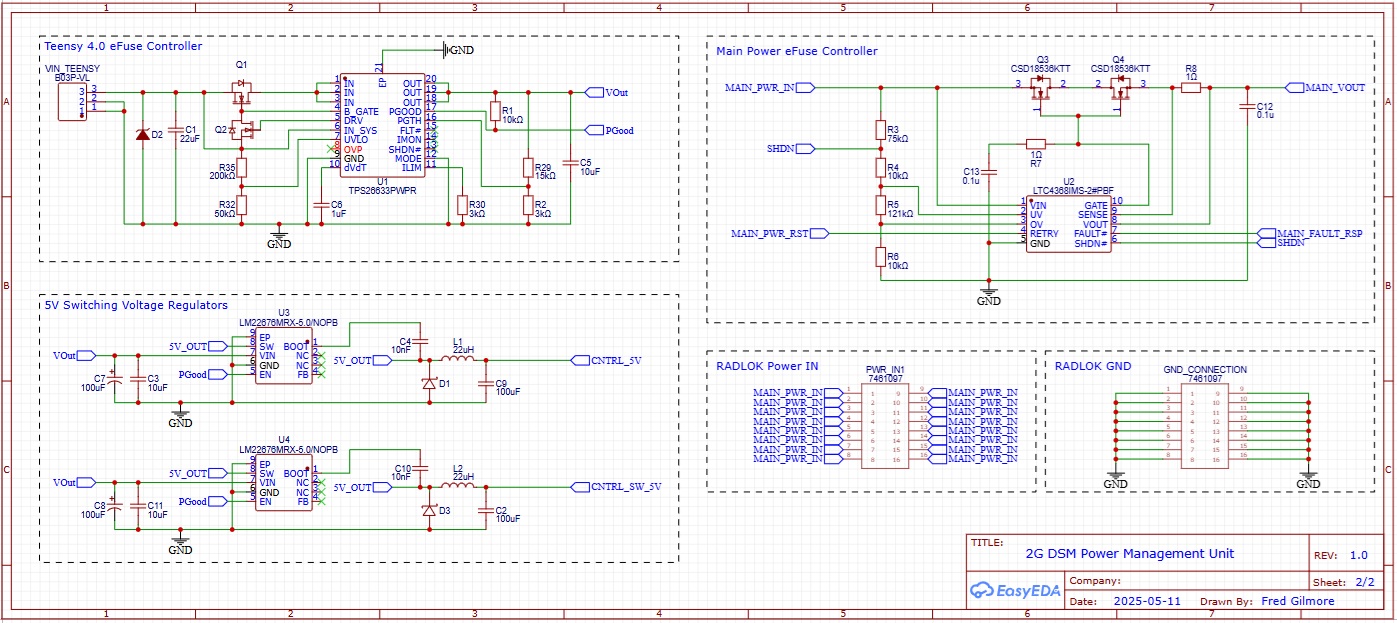Select the VOut output port near C5
Viewport: 1397px width, 623px height.
point(607,92)
